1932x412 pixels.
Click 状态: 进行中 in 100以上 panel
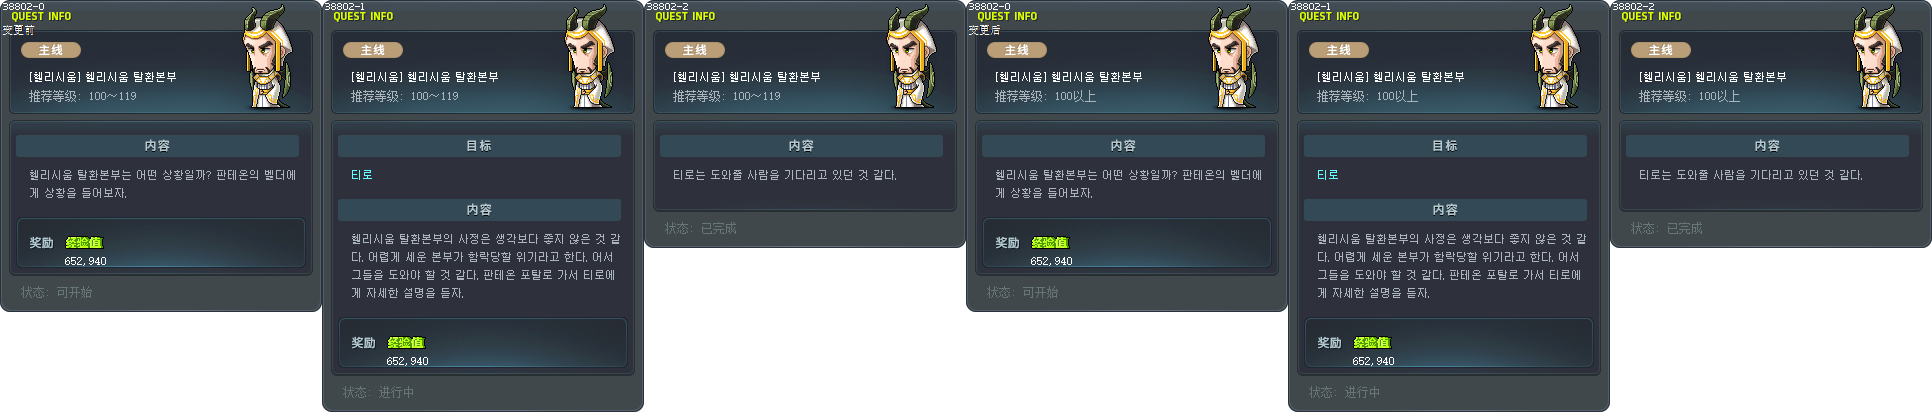click(x=1344, y=393)
